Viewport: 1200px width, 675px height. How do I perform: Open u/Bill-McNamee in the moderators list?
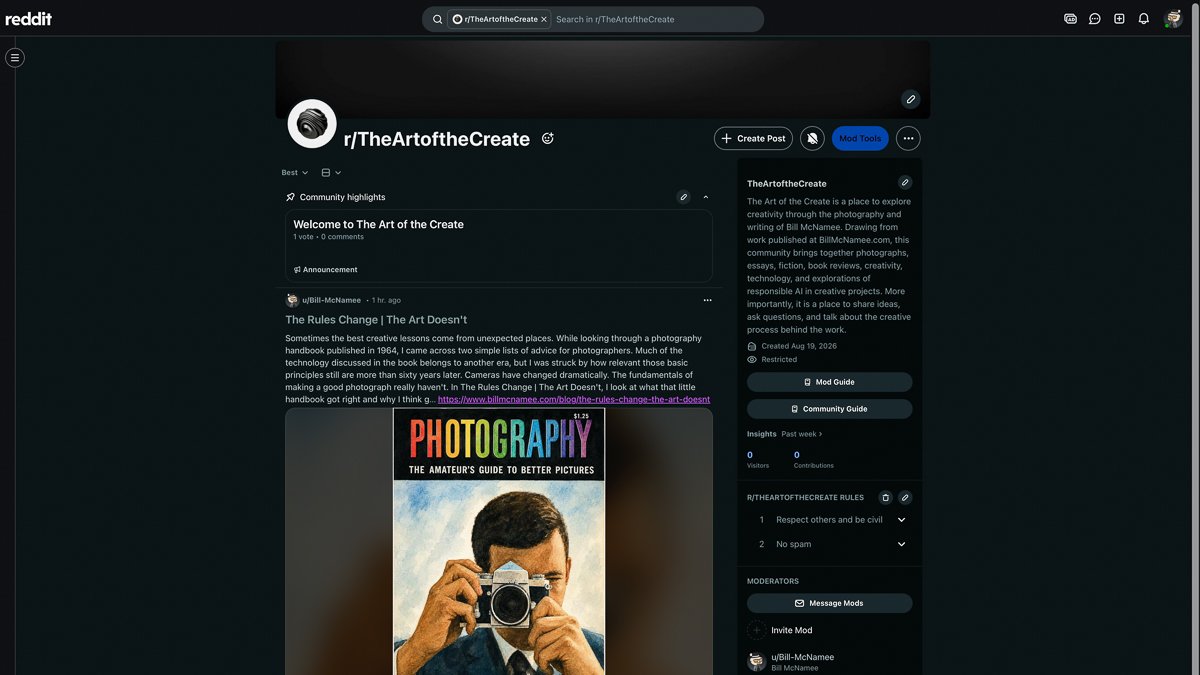pos(802,657)
